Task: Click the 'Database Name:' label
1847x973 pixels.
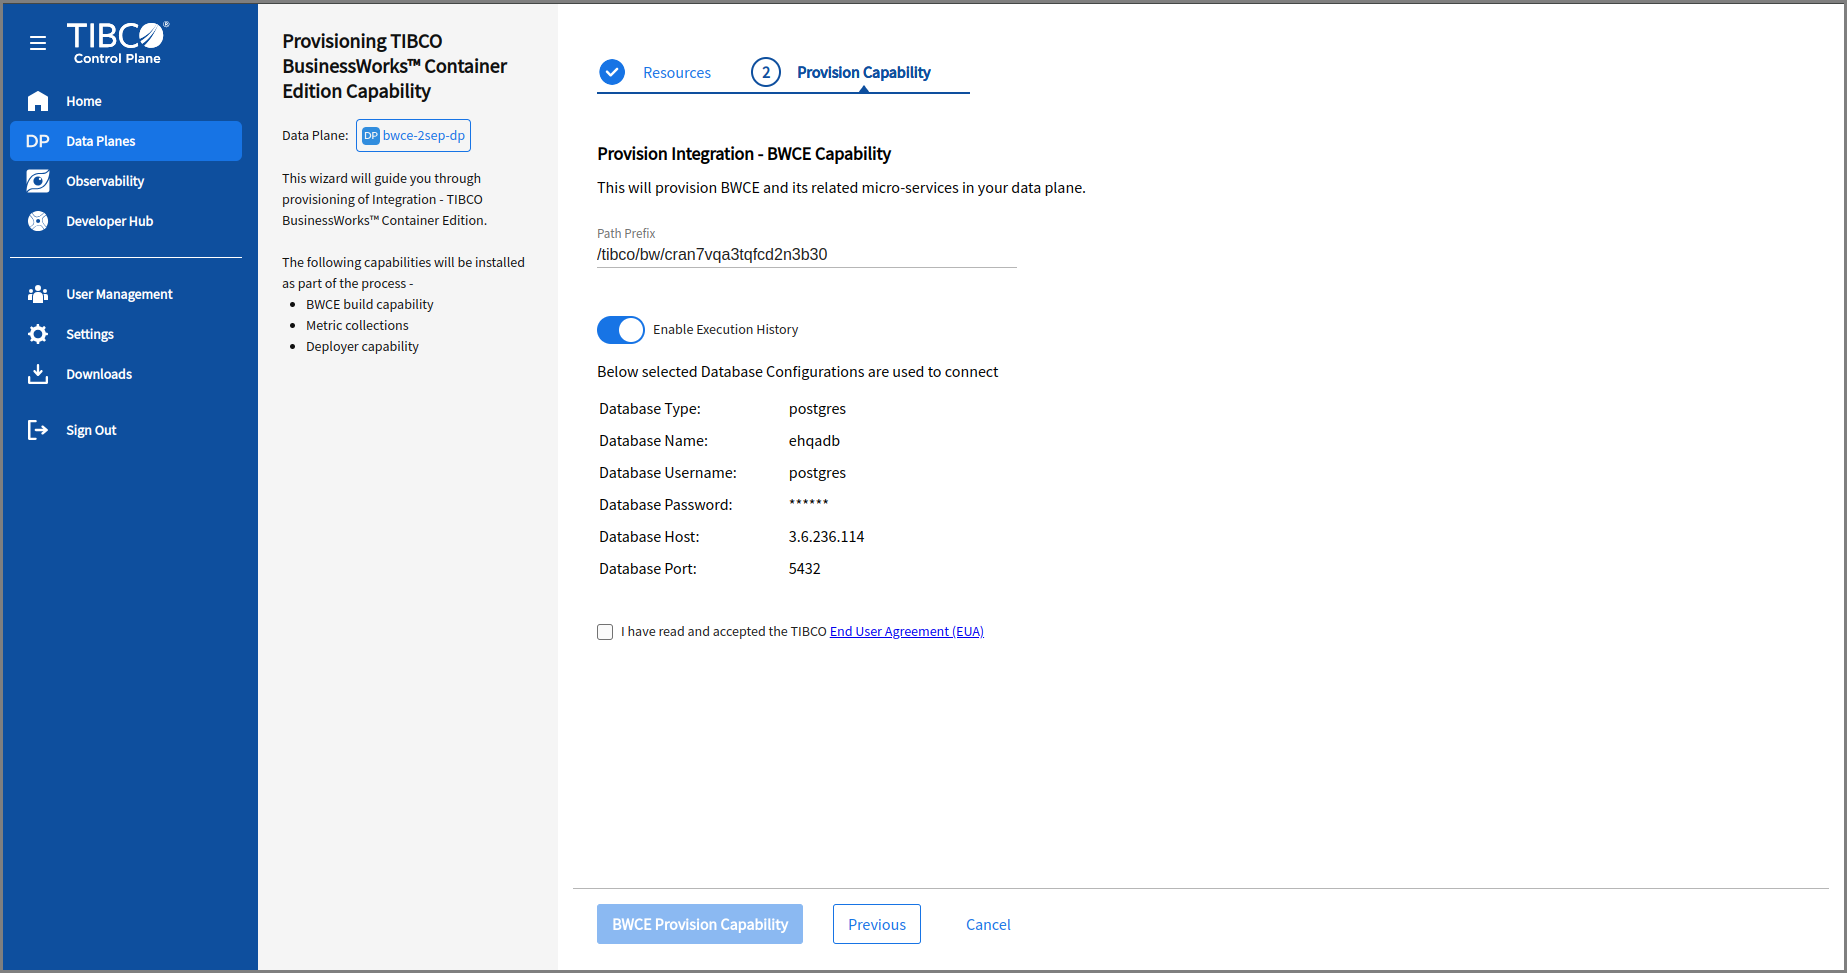Action: pos(654,441)
